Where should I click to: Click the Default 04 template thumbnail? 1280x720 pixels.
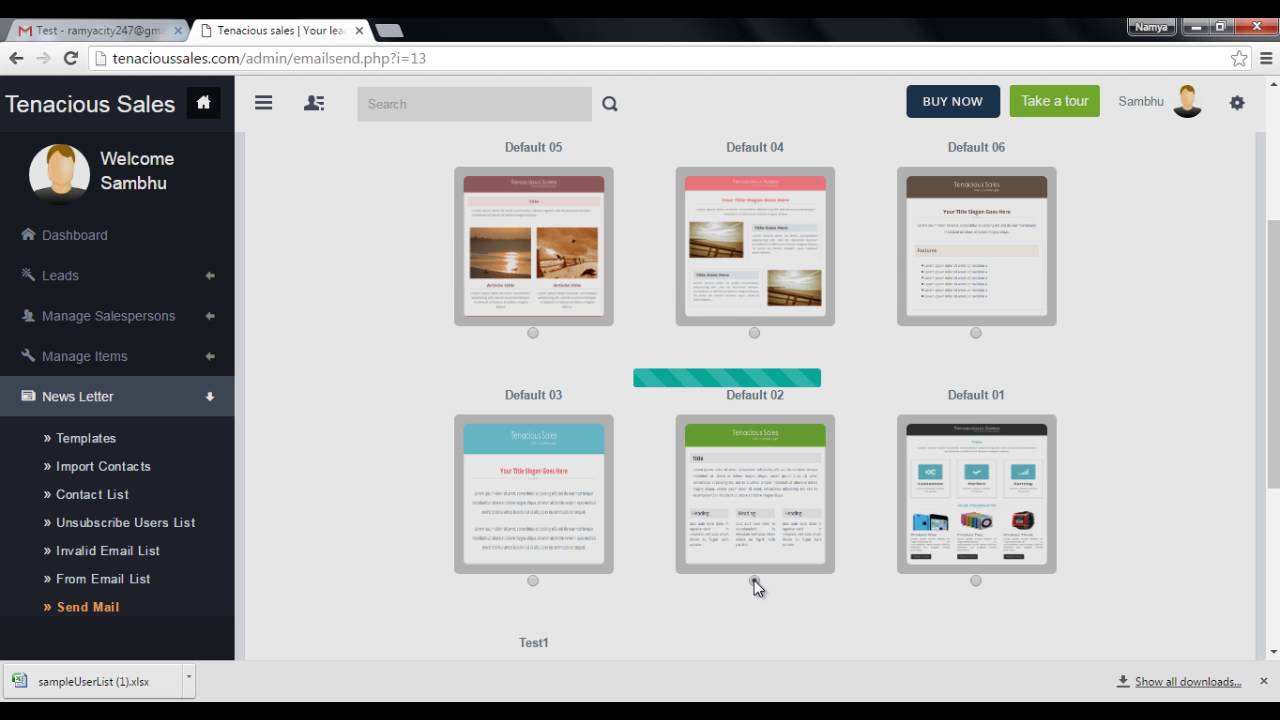pos(755,246)
